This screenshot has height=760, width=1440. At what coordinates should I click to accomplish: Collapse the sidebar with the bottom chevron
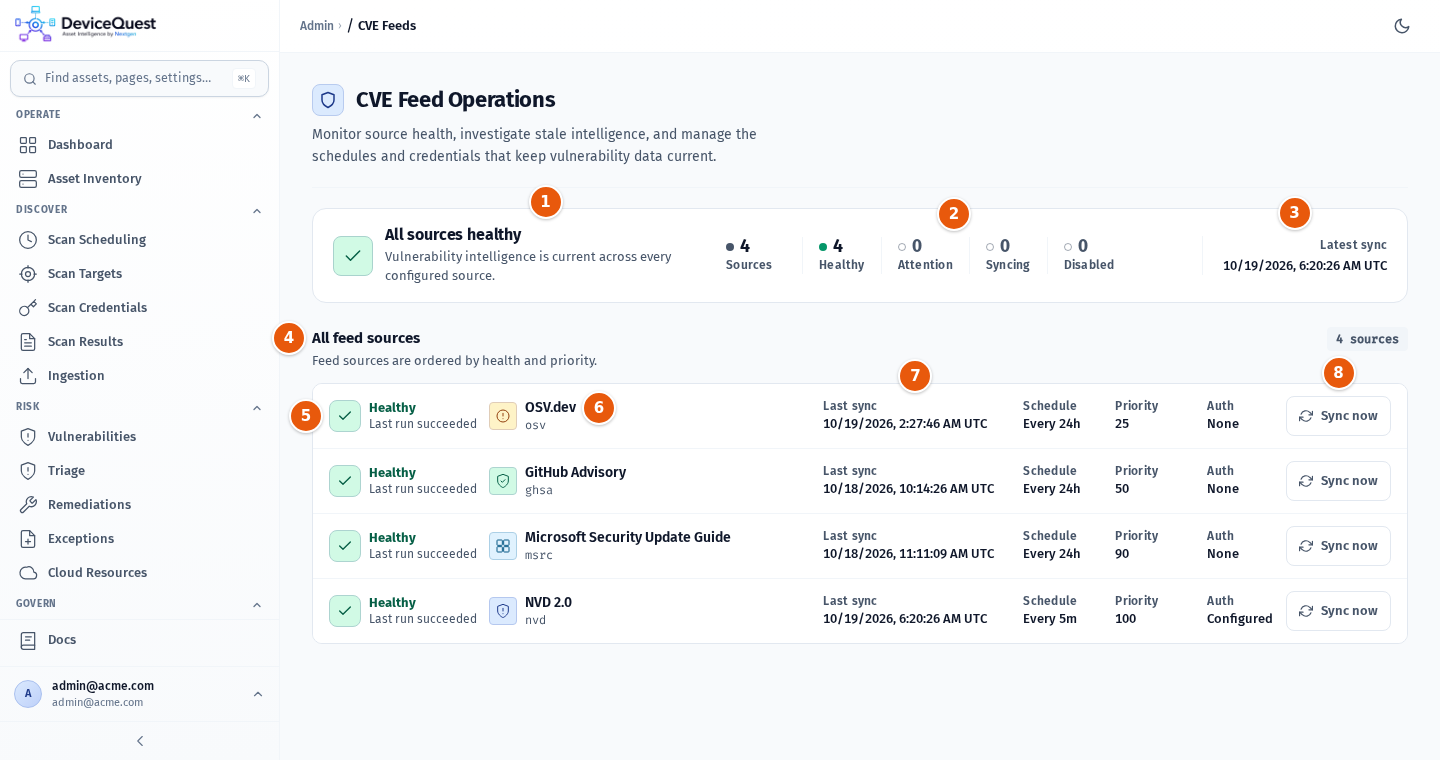click(140, 741)
